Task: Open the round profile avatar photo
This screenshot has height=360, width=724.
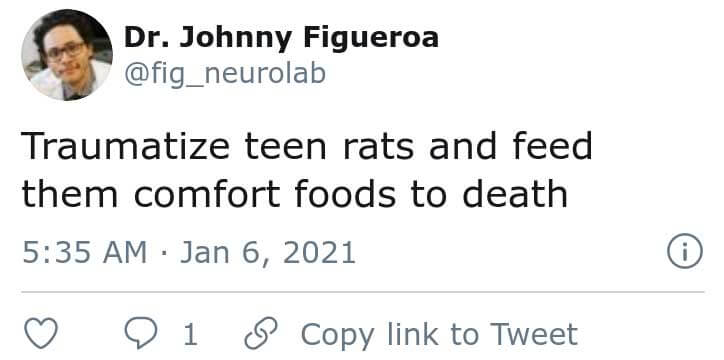Action: (67, 54)
